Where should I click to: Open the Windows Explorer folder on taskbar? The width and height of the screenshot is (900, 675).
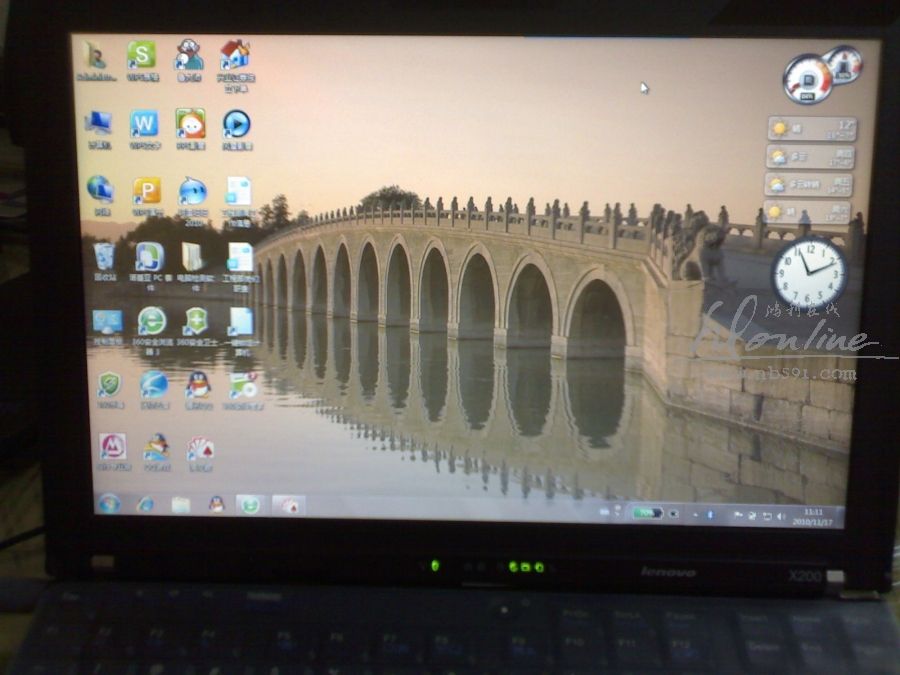click(180, 505)
